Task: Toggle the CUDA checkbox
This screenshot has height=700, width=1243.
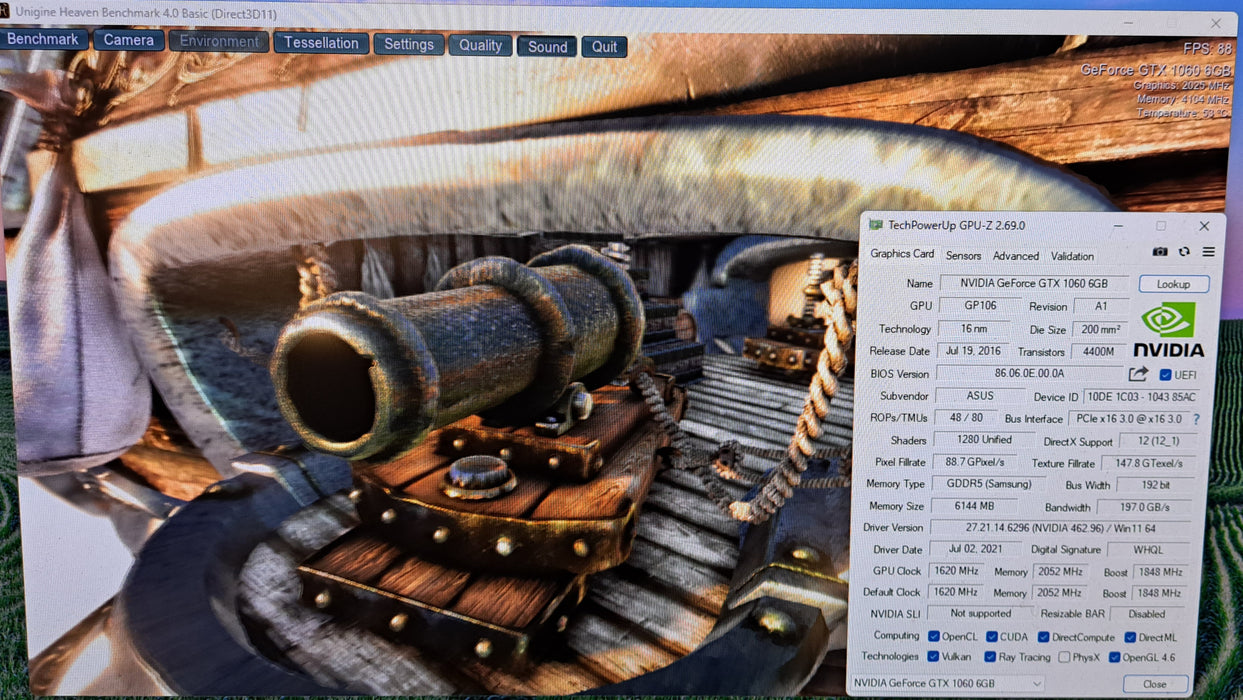Action: [x=991, y=636]
